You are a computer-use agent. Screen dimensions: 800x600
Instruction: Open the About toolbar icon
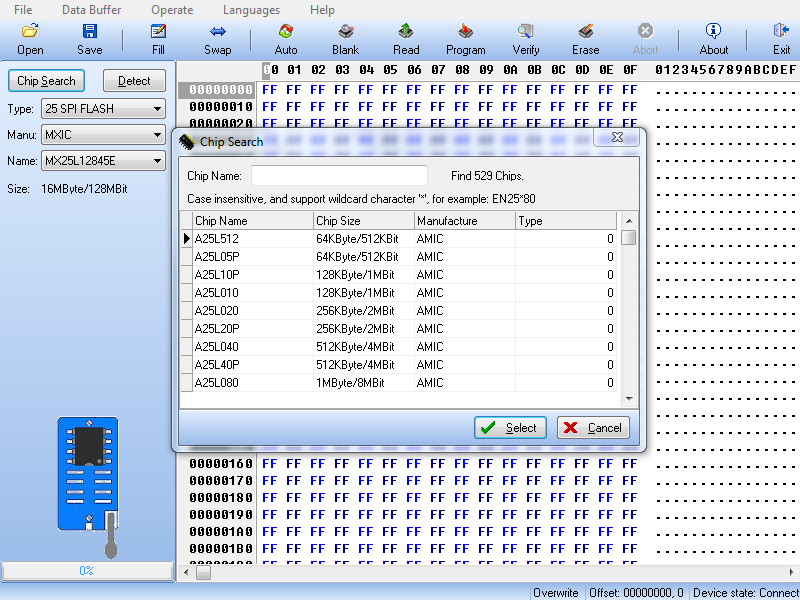tap(713, 39)
